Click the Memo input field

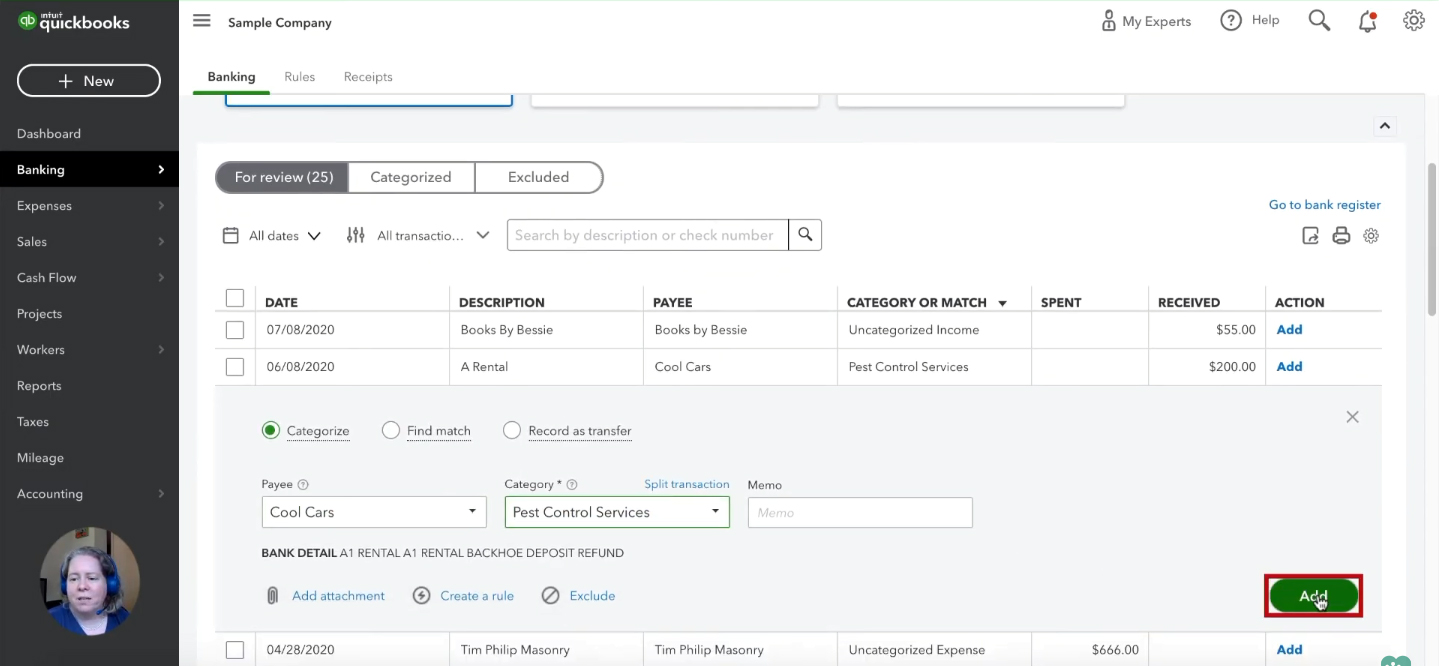(860, 512)
